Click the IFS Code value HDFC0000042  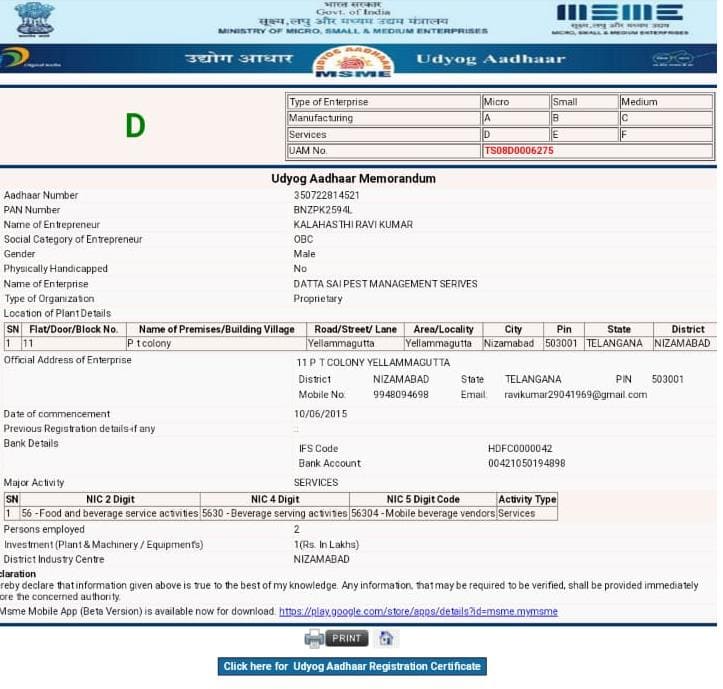pyautogui.click(x=519, y=449)
